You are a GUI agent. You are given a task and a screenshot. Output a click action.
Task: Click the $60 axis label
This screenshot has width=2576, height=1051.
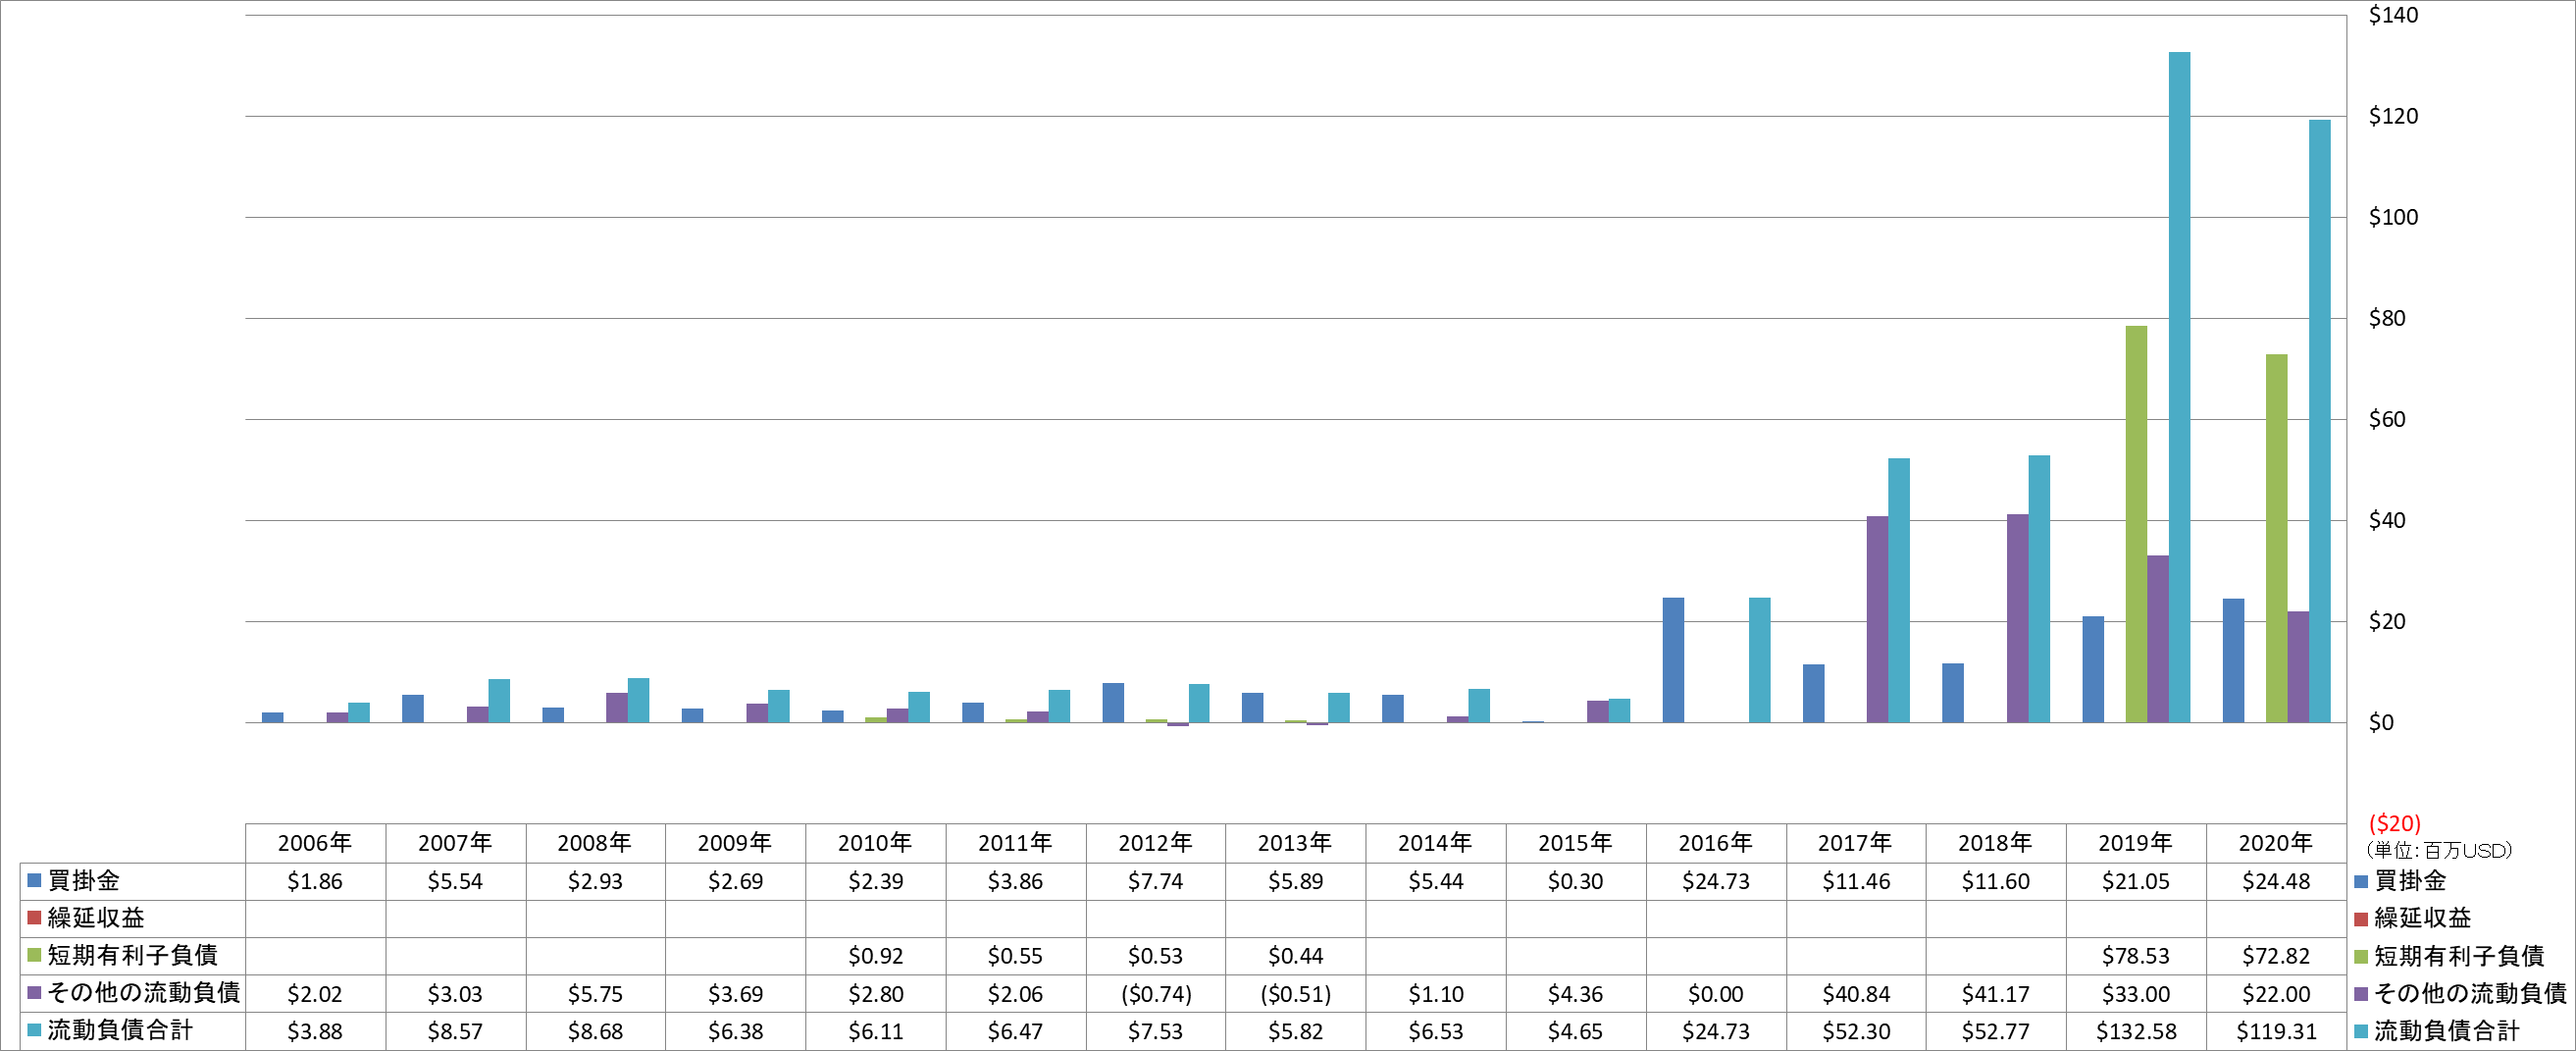2387,419
